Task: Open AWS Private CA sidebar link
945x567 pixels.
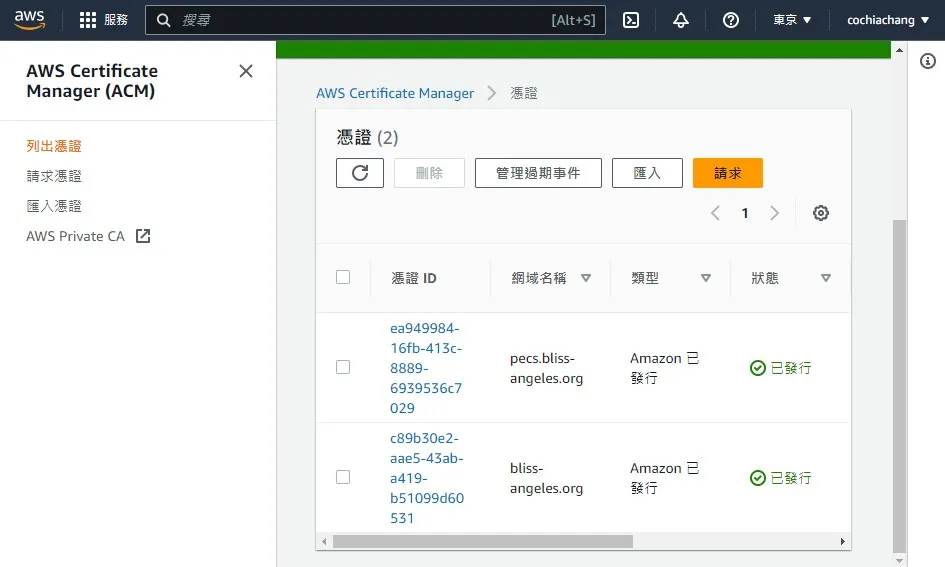Action: point(75,236)
